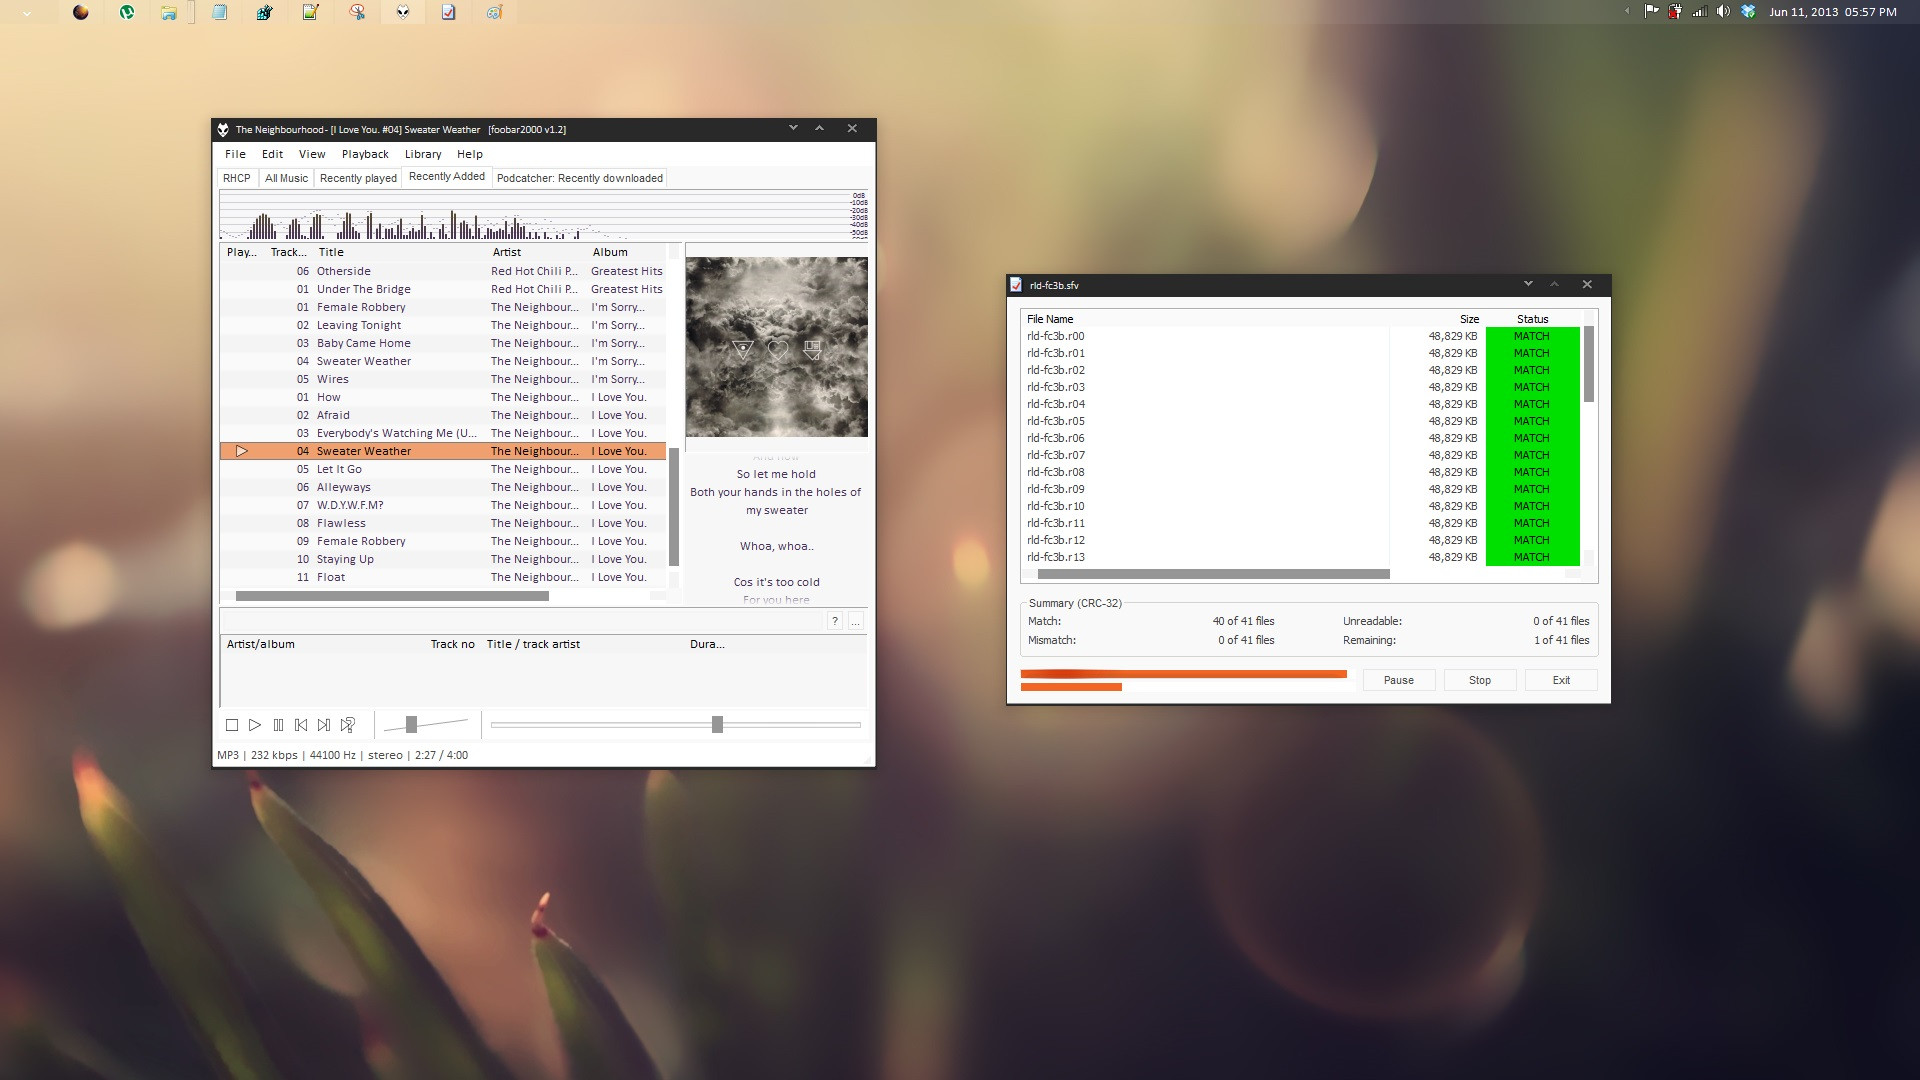This screenshot has width=1920, height=1080.
Task: Skip to the next track
Action: [x=324, y=725]
